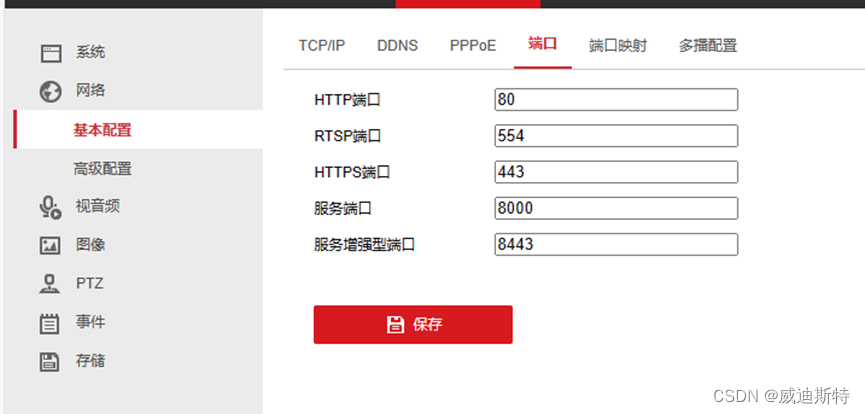Switch to the DDNS tab
The width and height of the screenshot is (865, 414).
coord(398,45)
